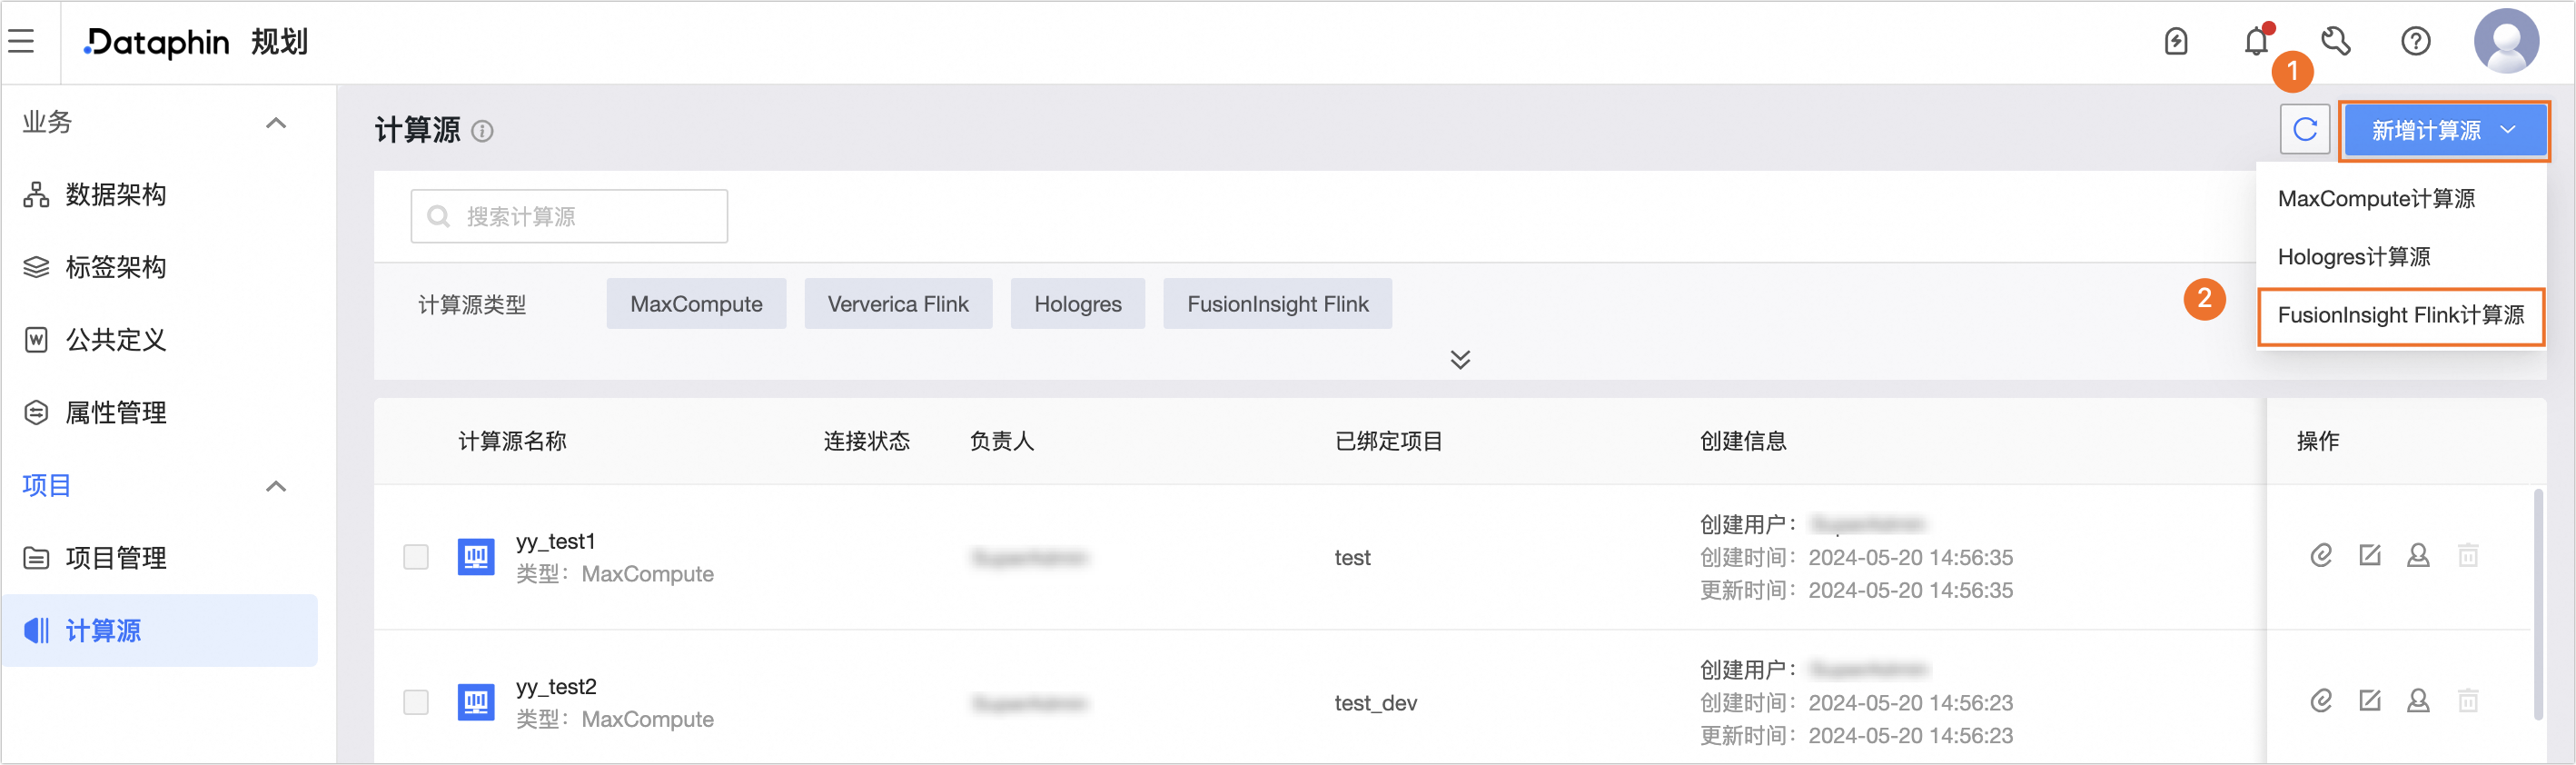Image resolution: width=2576 pixels, height=765 pixels.
Task: Click the info icon next to 计算源 title
Action: point(482,131)
